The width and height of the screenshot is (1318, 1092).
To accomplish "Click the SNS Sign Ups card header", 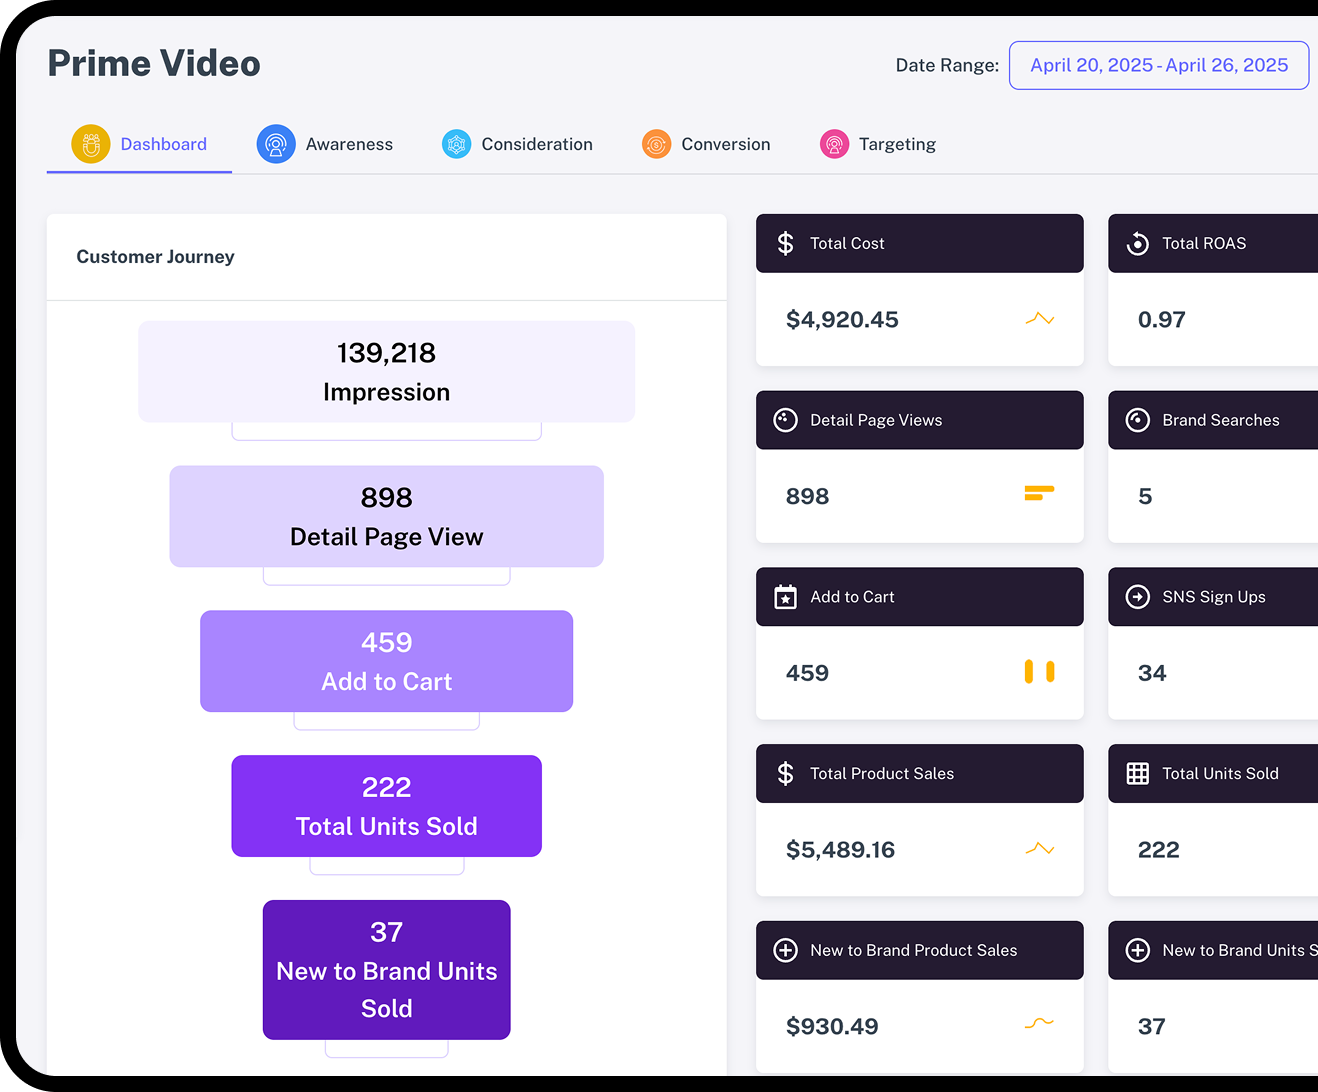I will click(1213, 597).
